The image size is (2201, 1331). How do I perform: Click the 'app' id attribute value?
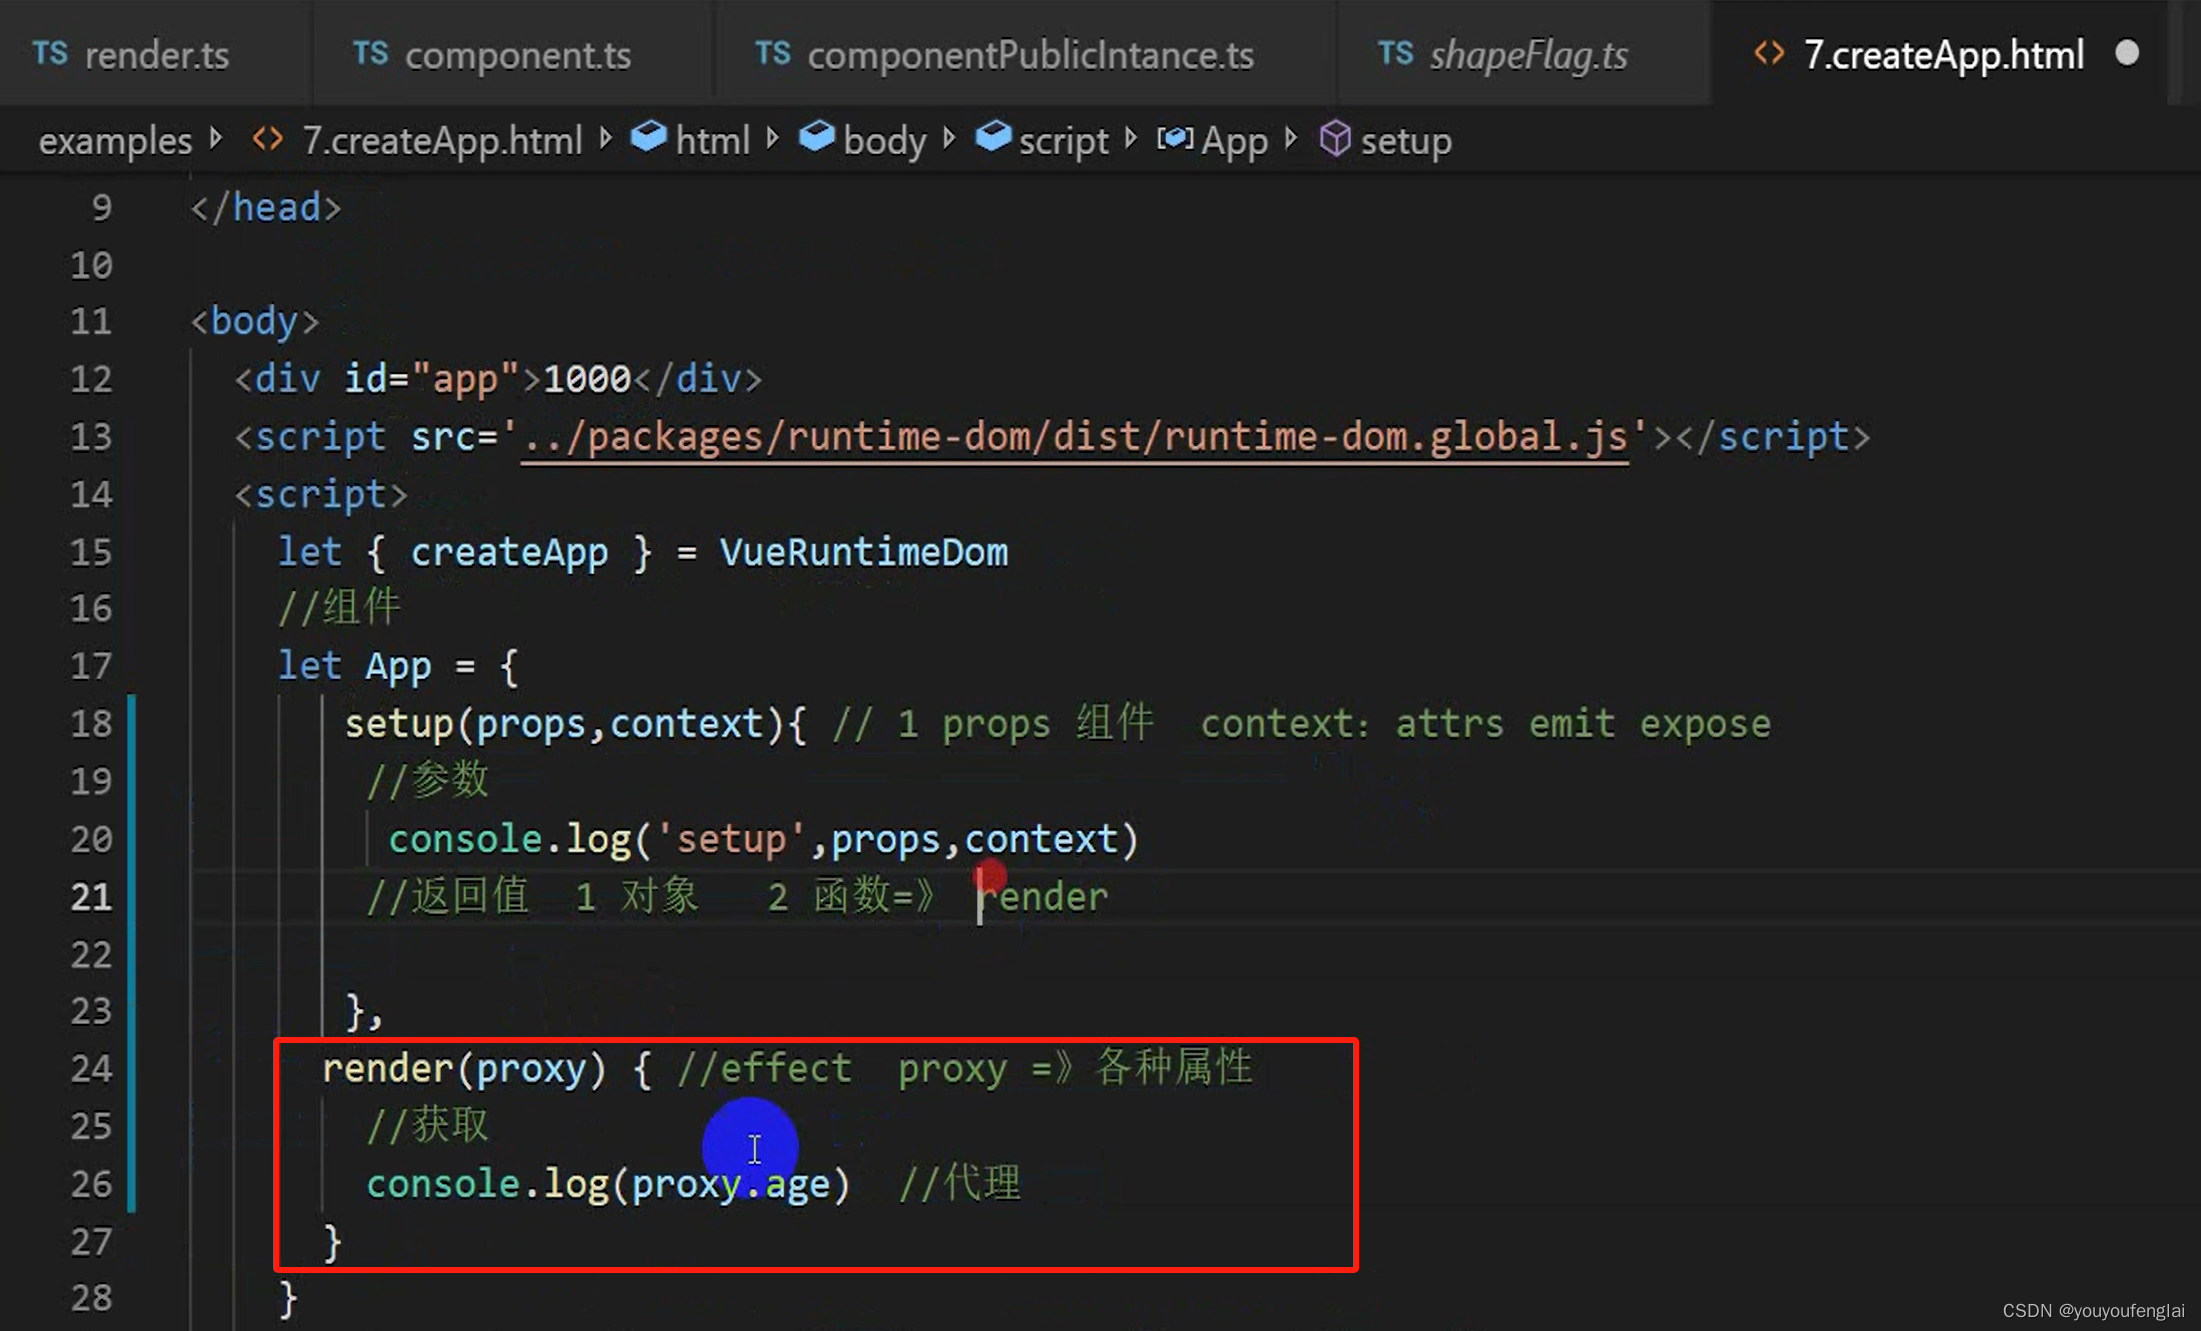[465, 379]
